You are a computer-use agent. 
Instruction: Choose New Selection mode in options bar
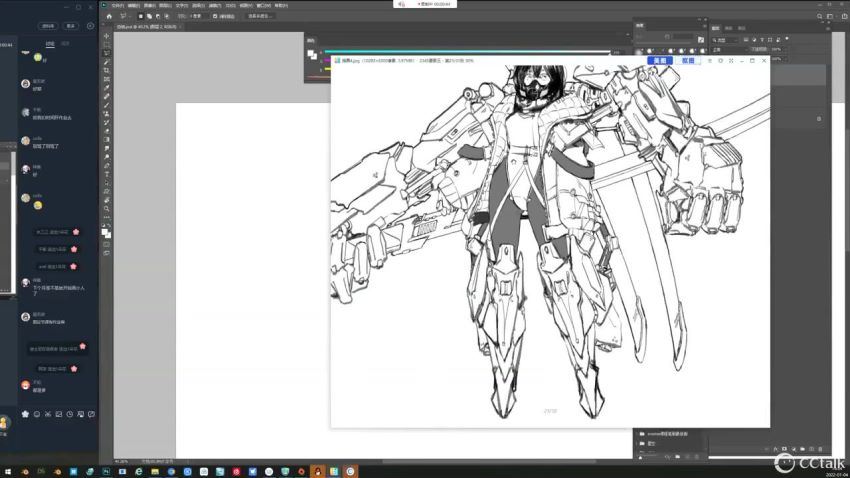coord(140,16)
